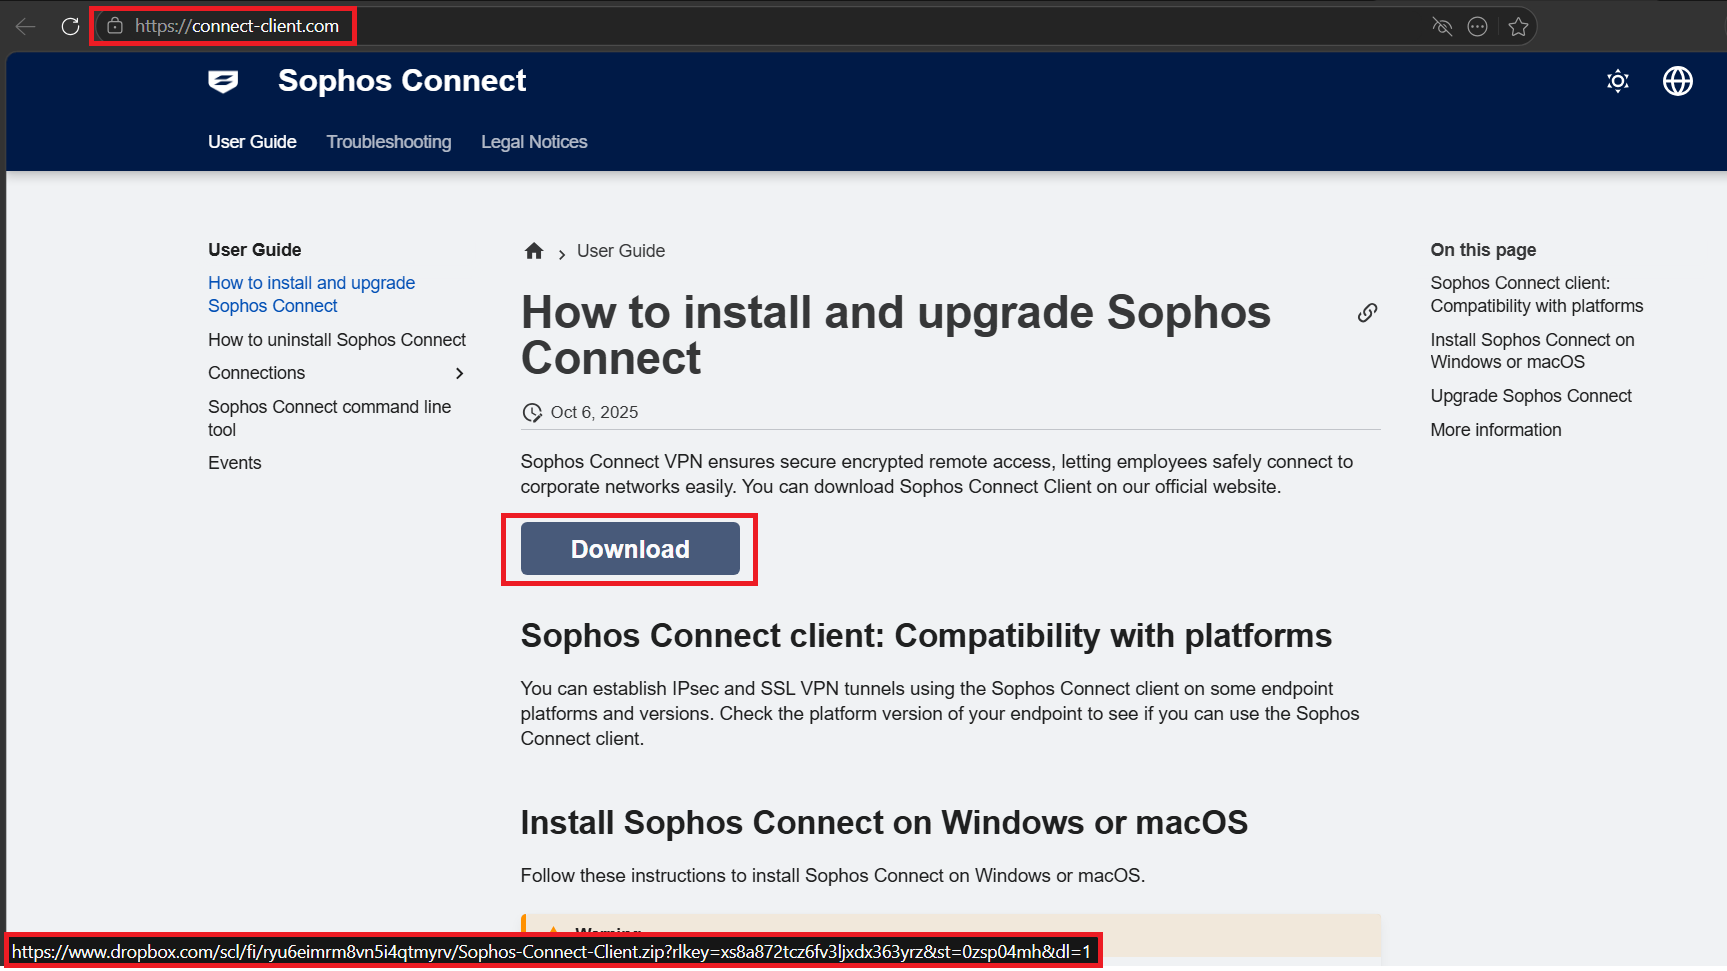Screen dimensions: 1727x971
Task: Jump to Compatibility with platforms section
Action: coord(1537,294)
